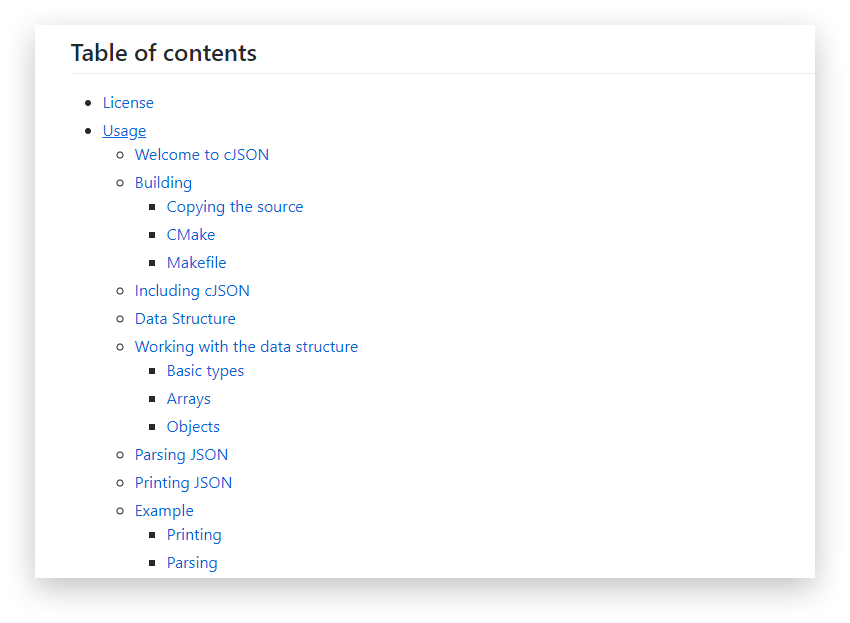Open the Basic types link
This screenshot has width=850, height=623.
tap(205, 371)
